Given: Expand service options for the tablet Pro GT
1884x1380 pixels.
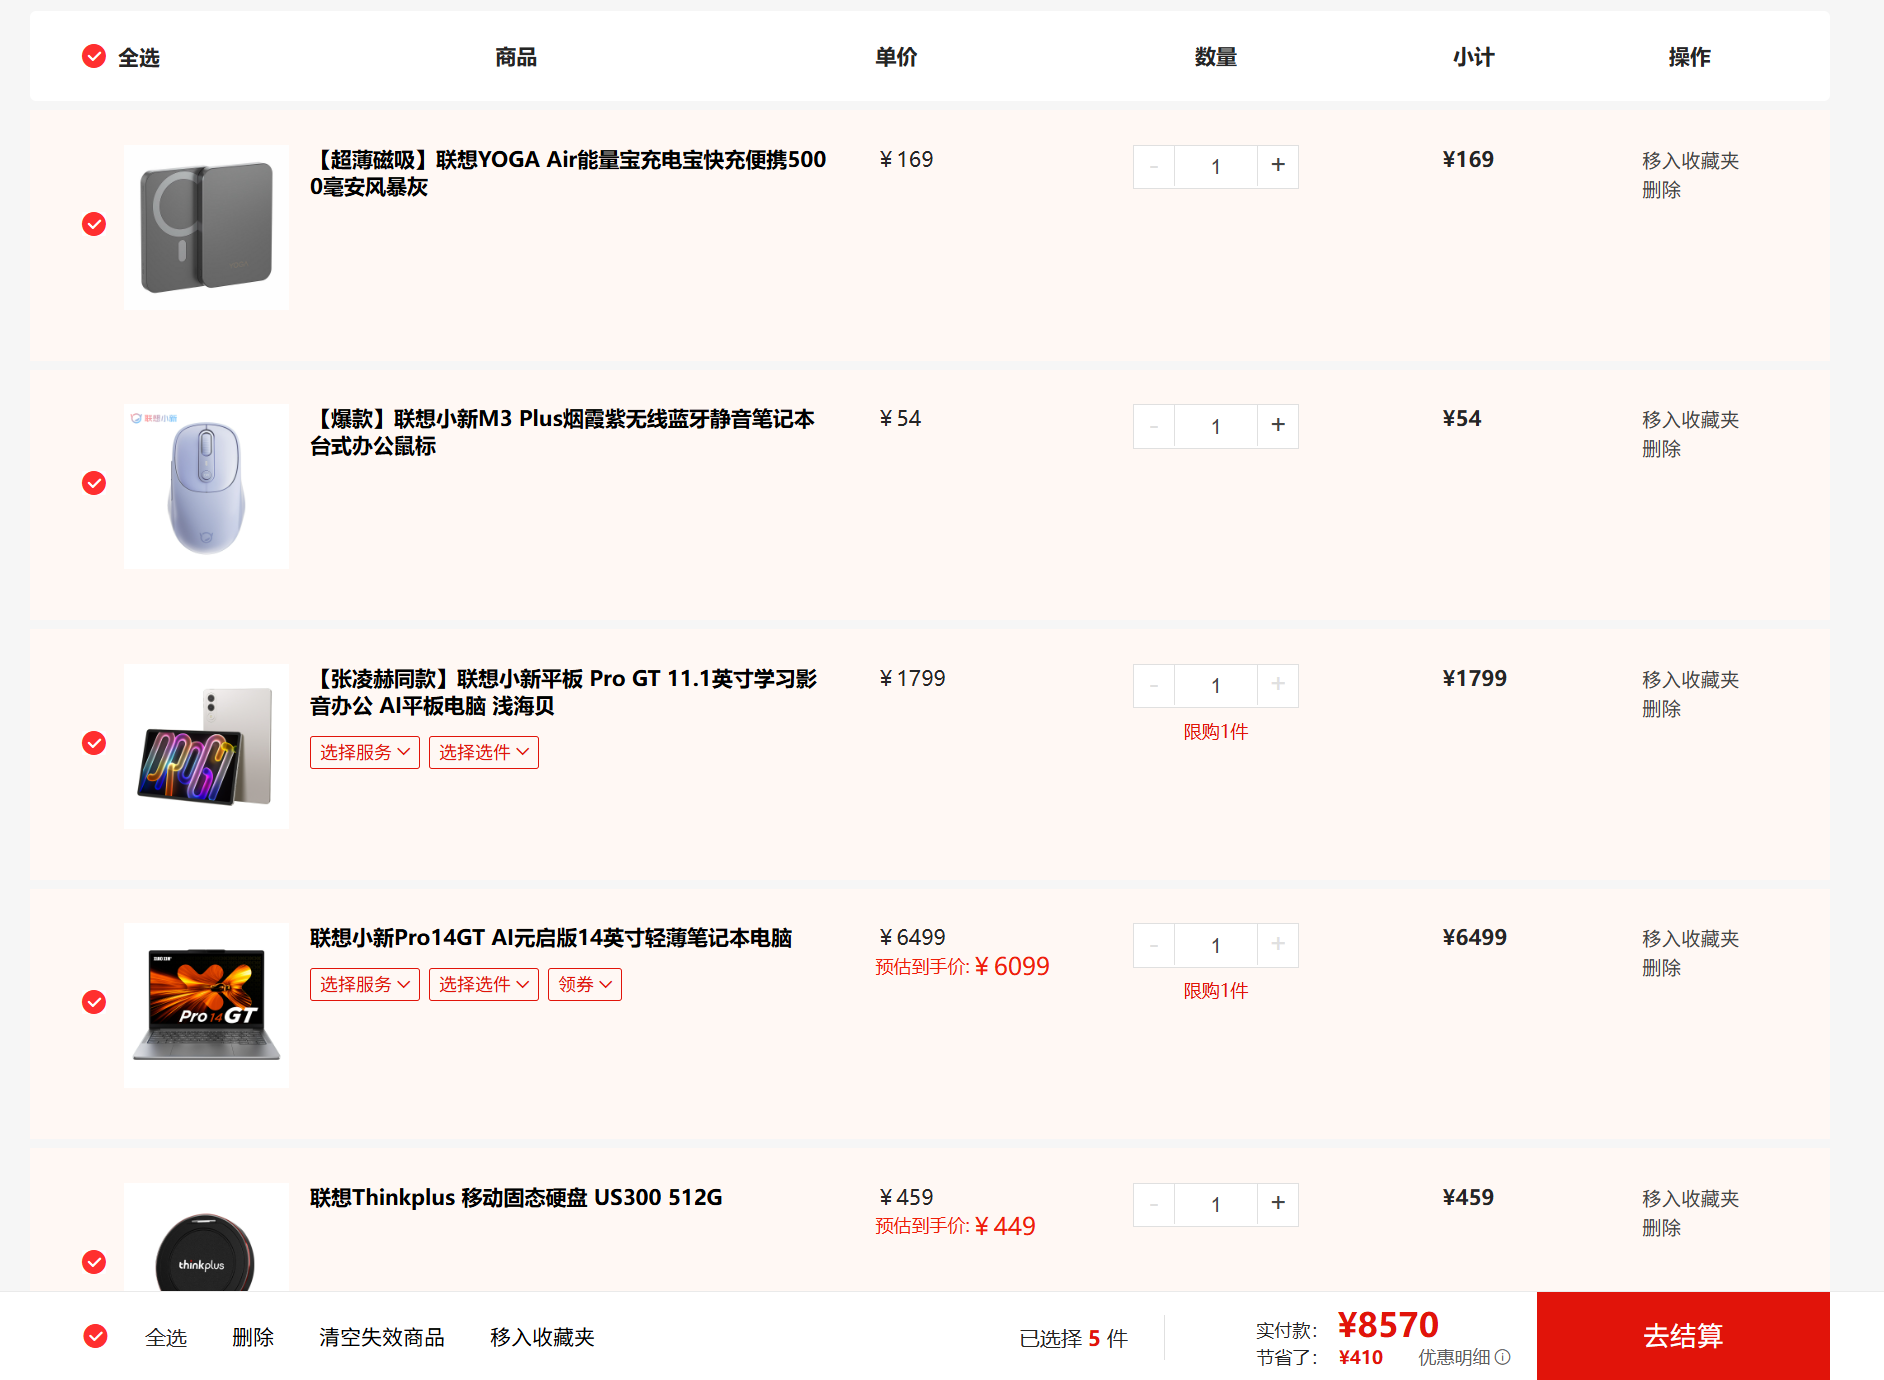Looking at the screenshot, I should (x=364, y=752).
